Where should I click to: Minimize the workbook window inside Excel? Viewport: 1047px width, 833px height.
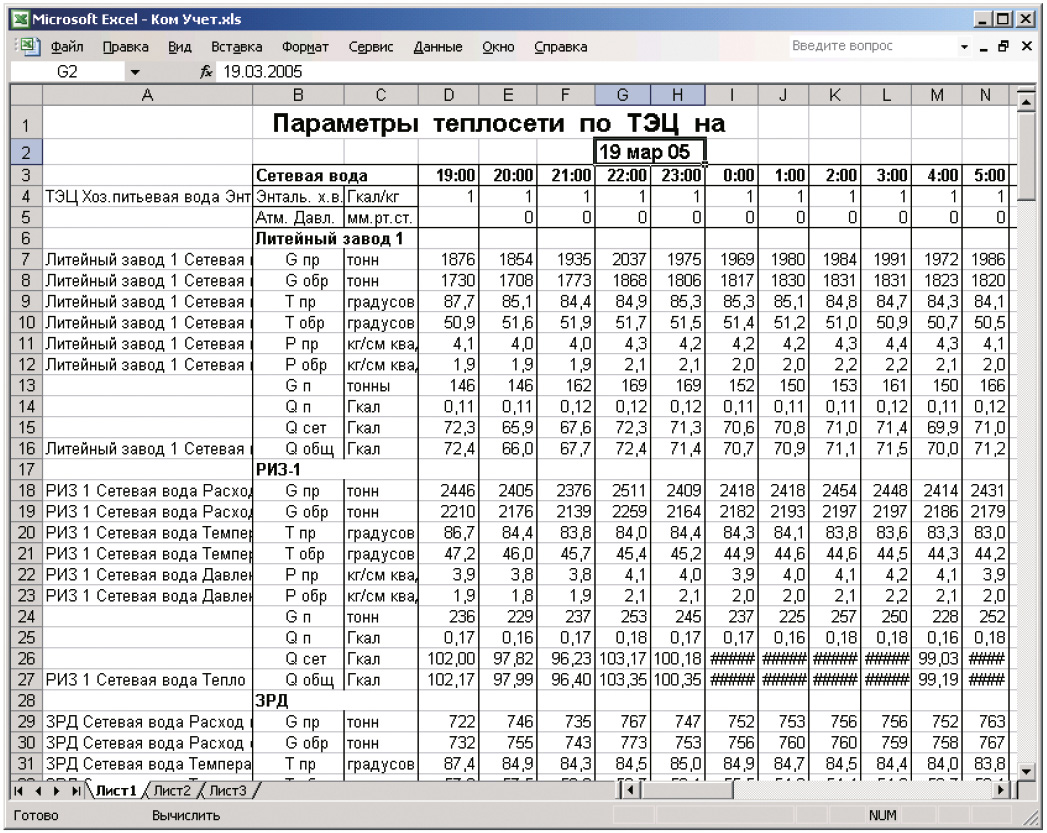click(x=984, y=48)
